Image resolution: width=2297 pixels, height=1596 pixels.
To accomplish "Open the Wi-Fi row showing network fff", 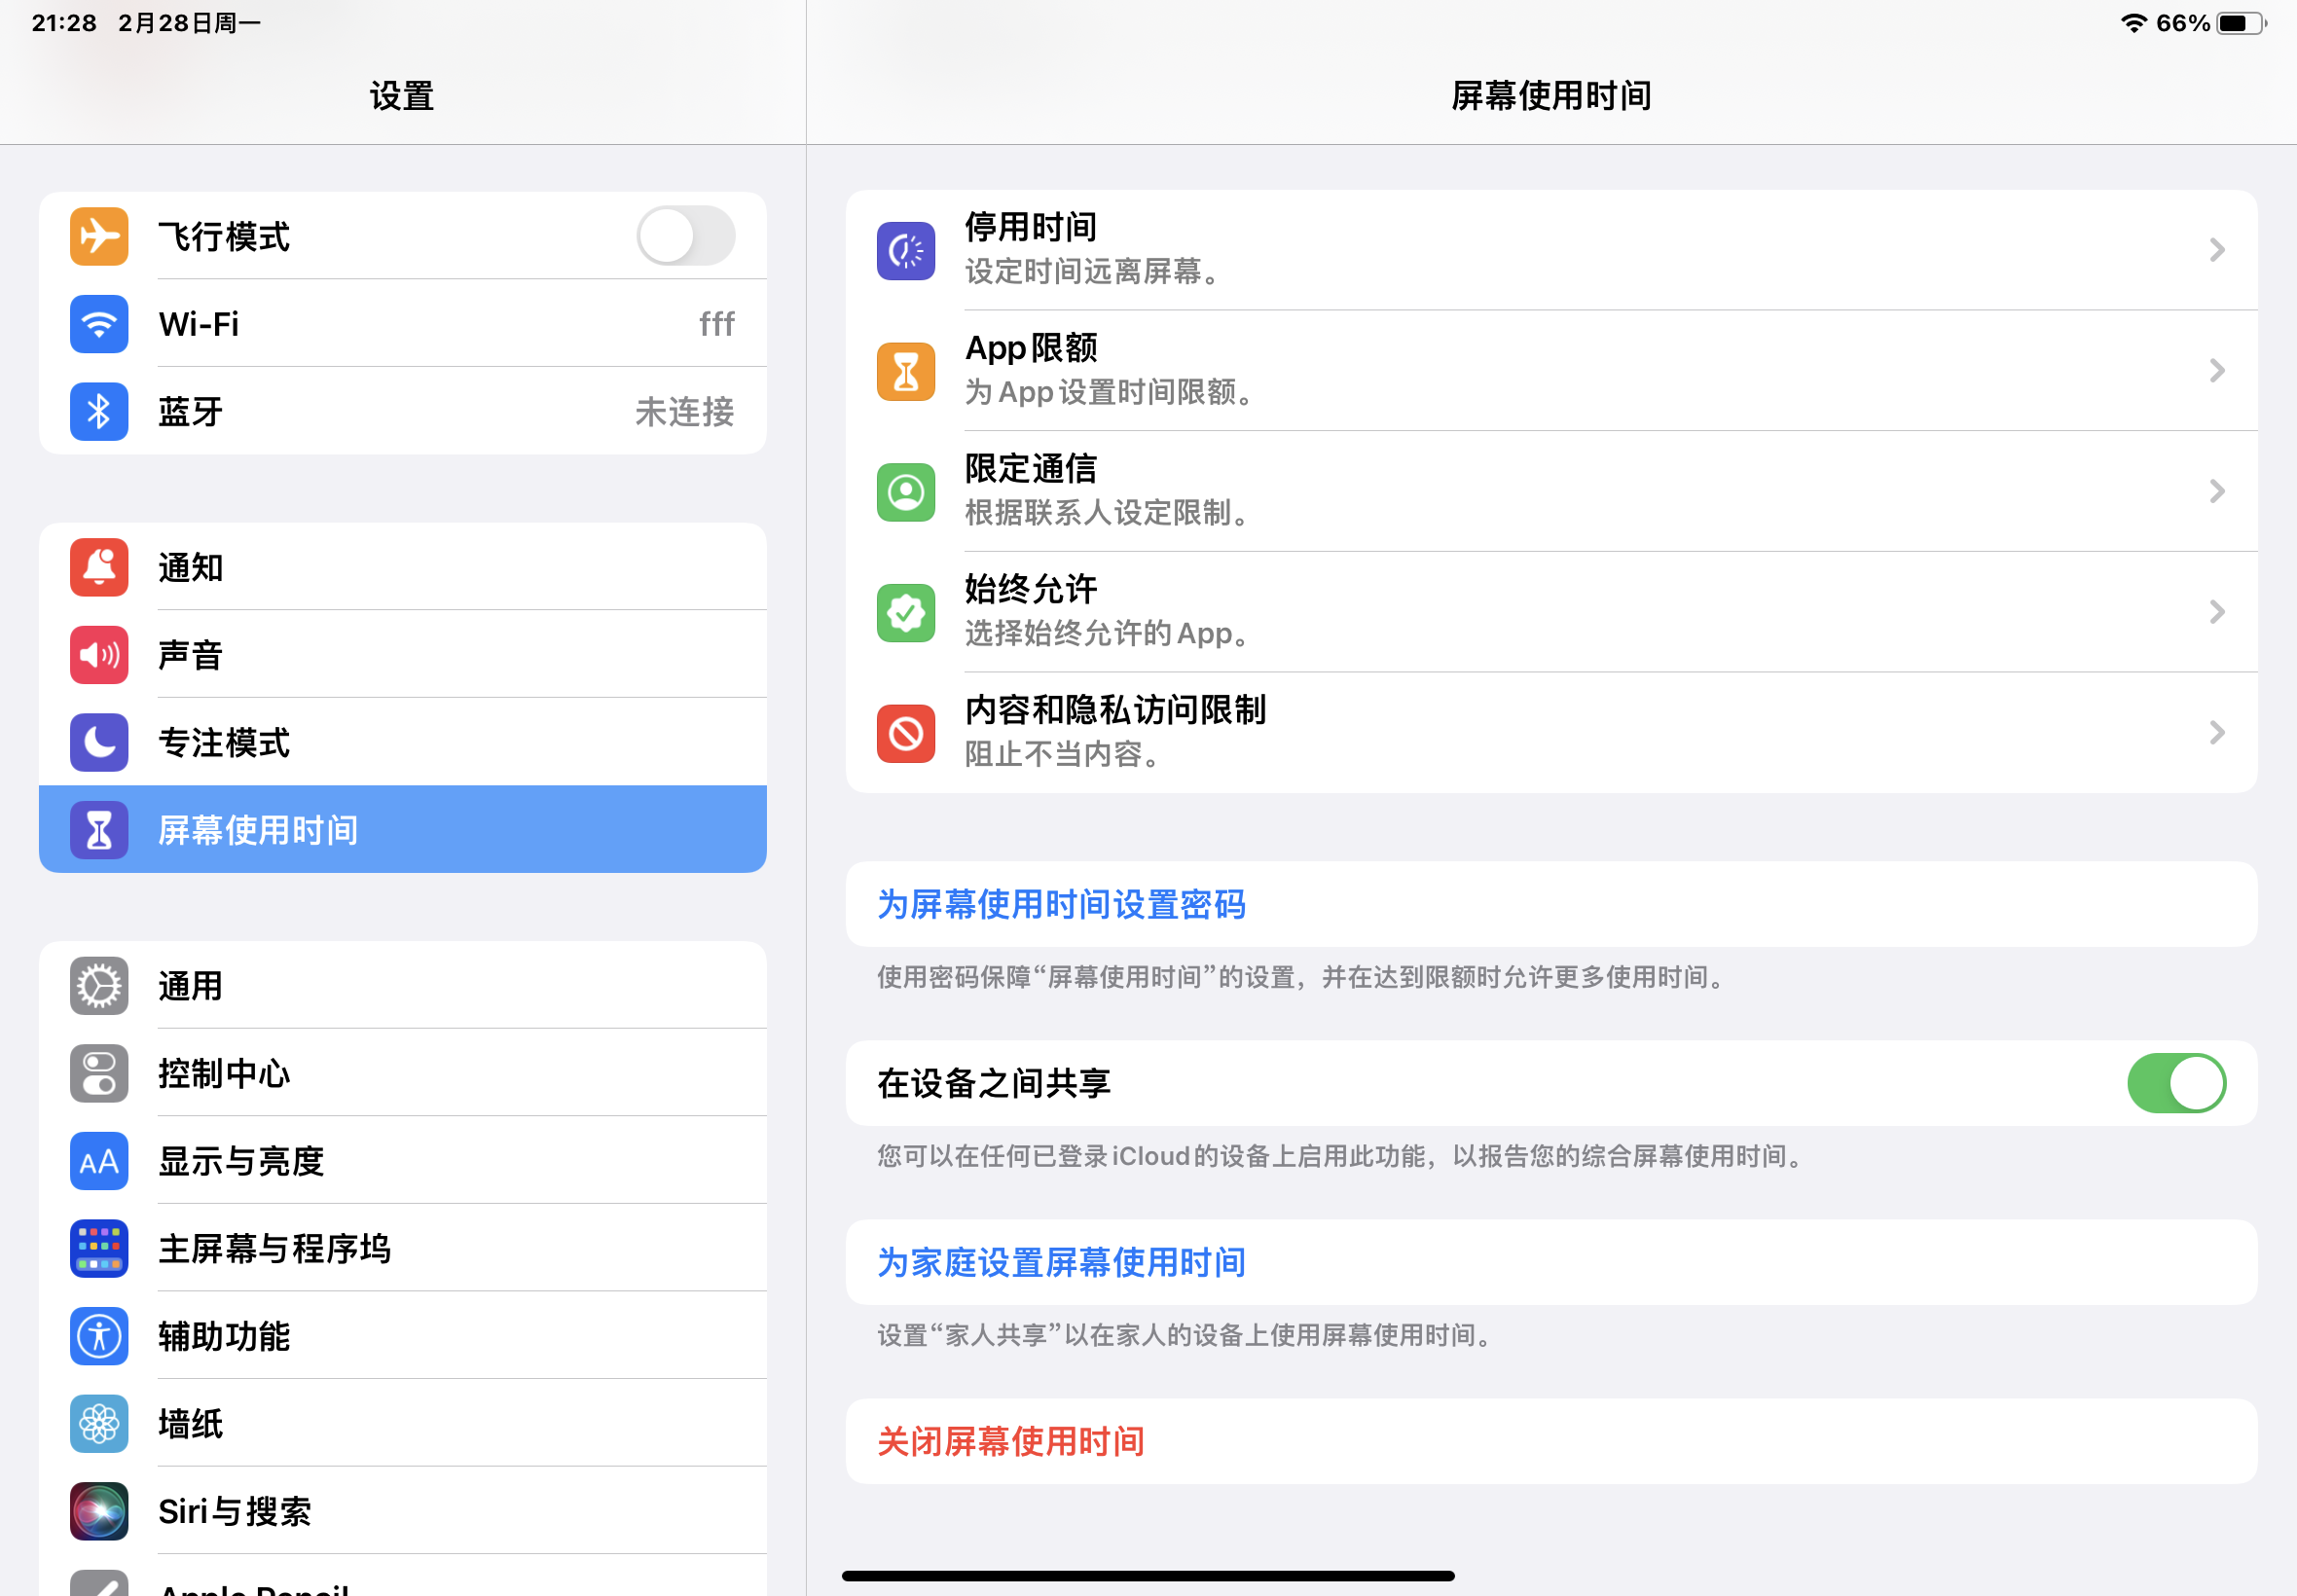I will 402,324.
